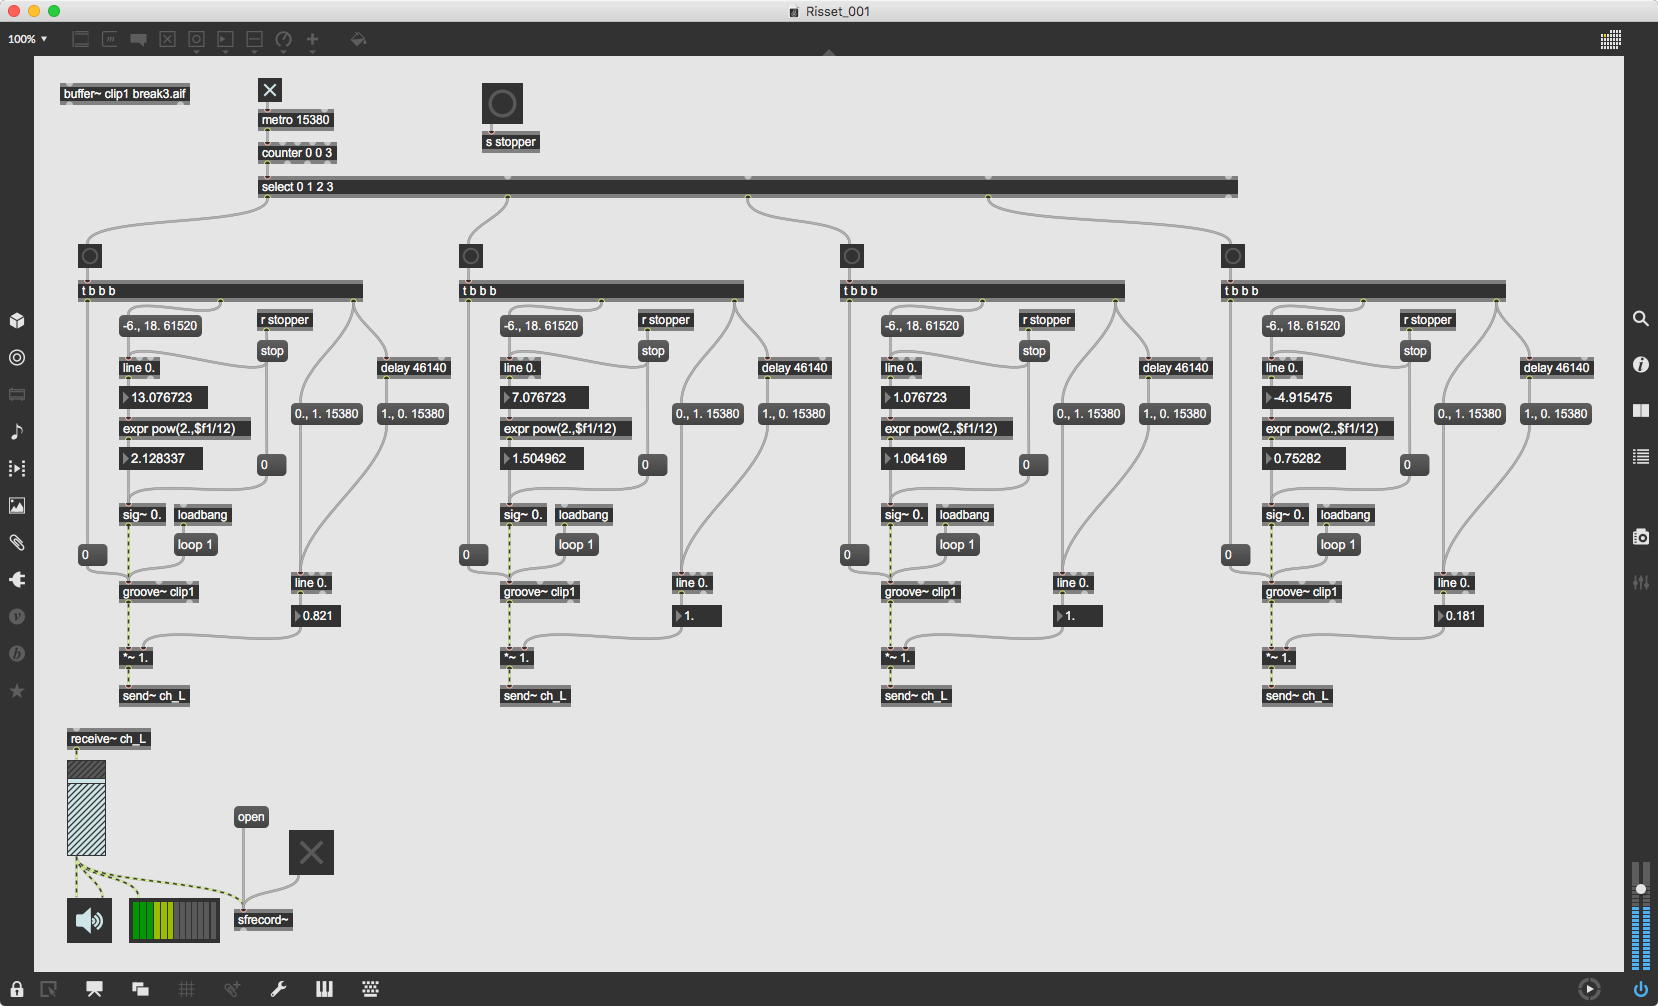The image size is (1658, 1006).
Task: Click the grid icon at top toolbar's right end
Action: (1610, 40)
